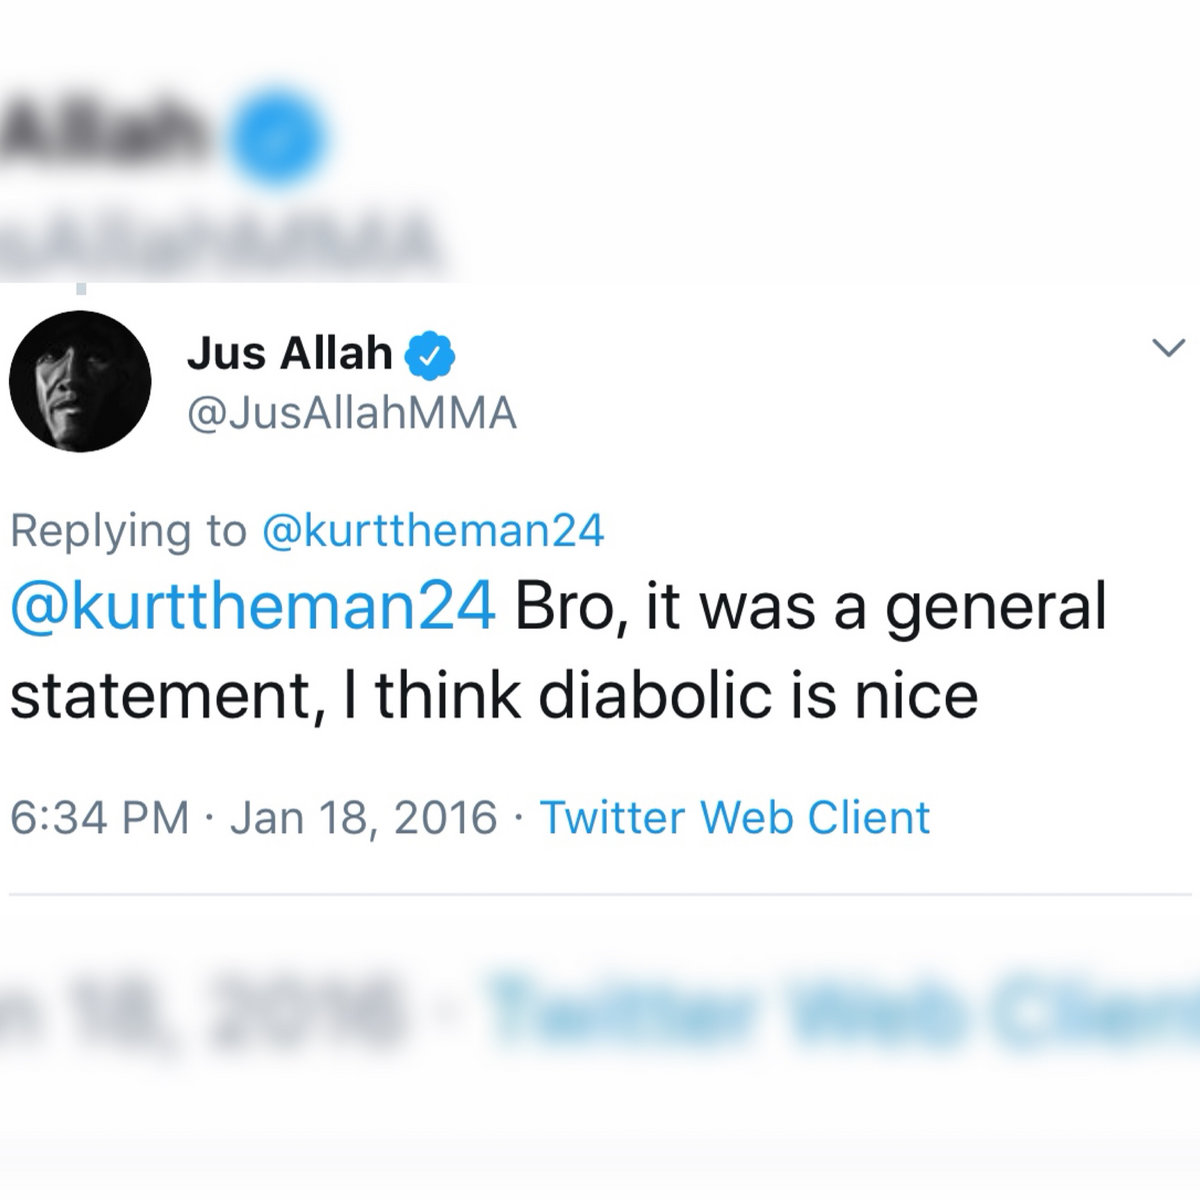Click the thread connector line above the avatar
The image size is (1200, 1200).
[x=81, y=290]
